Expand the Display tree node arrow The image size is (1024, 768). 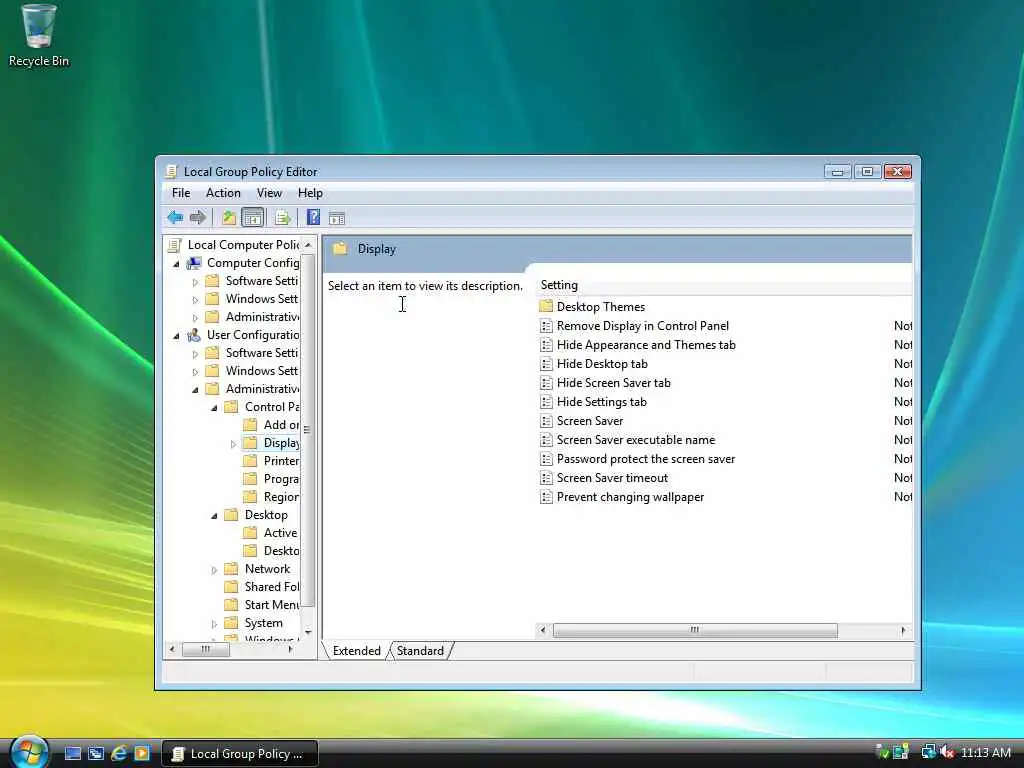tap(233, 444)
